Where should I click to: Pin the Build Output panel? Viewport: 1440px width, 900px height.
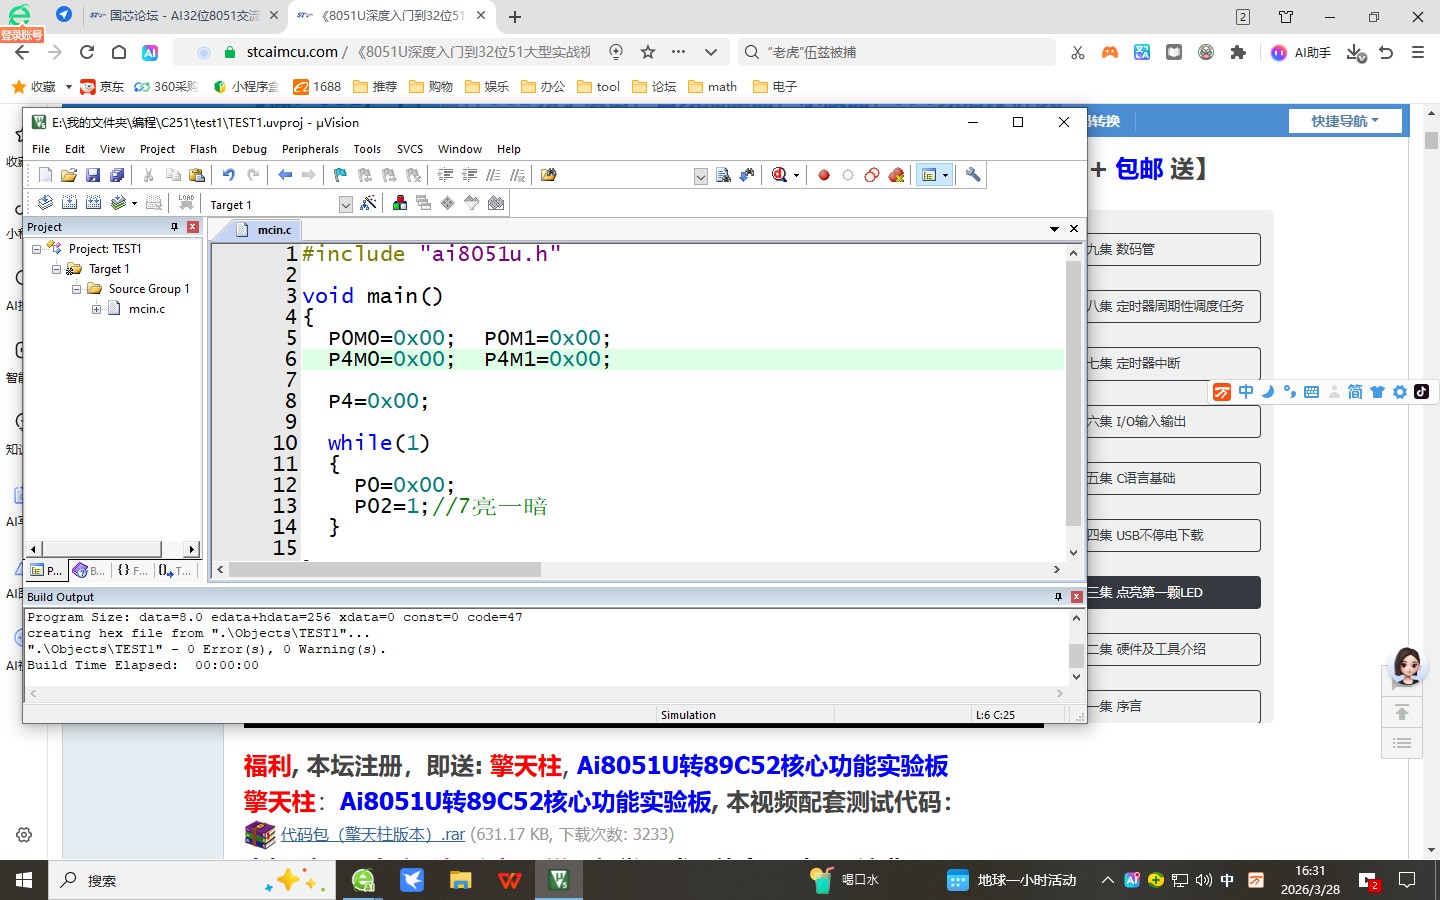tap(1058, 597)
